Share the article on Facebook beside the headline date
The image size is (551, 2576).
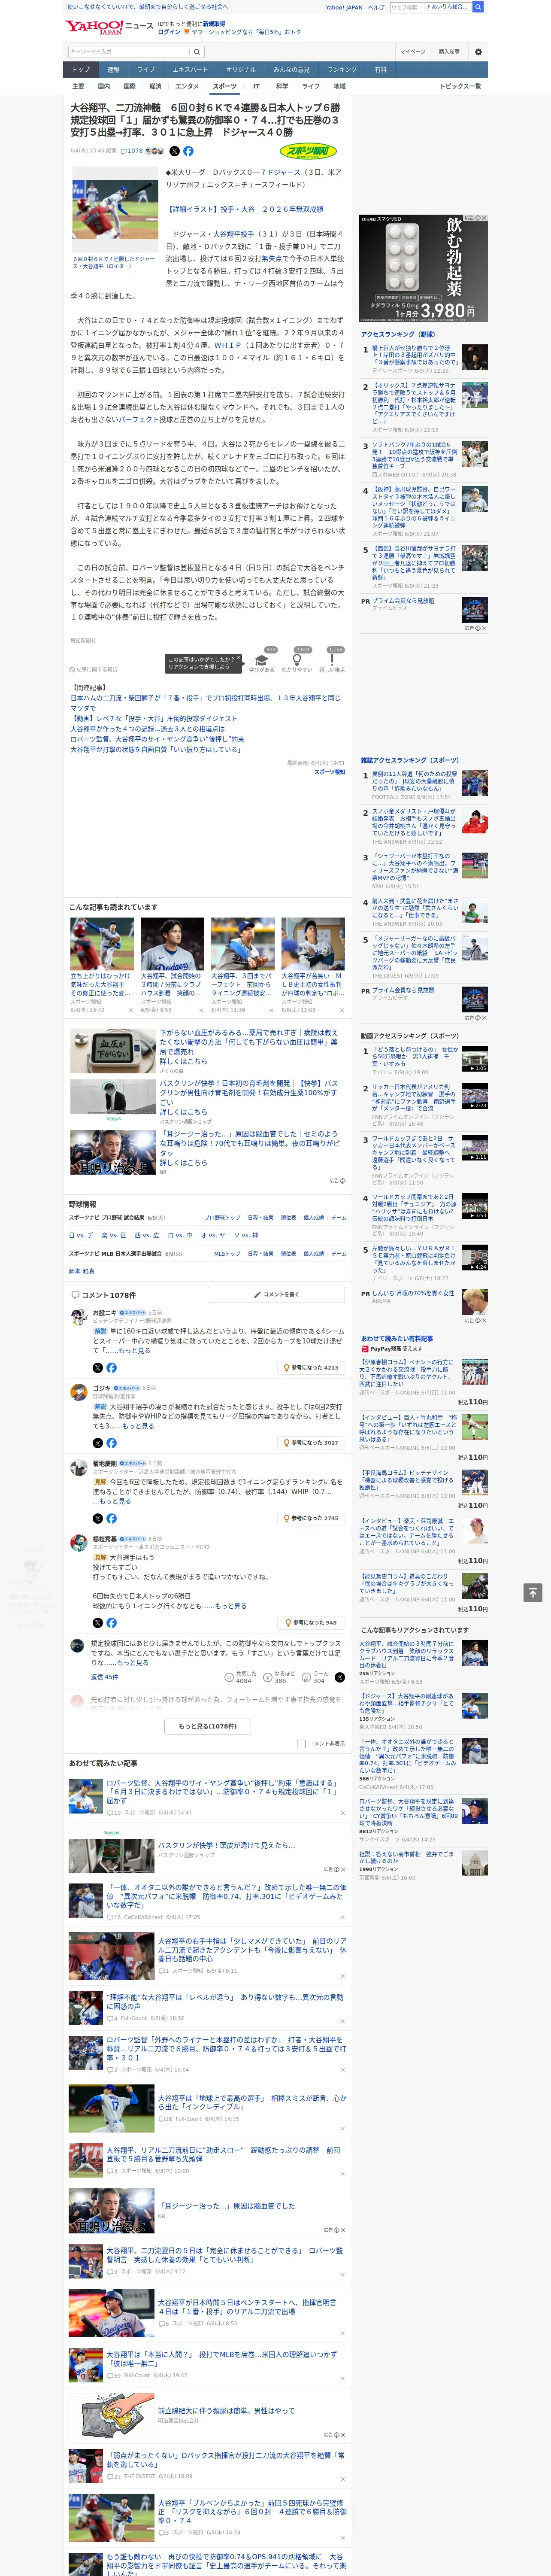188,151
